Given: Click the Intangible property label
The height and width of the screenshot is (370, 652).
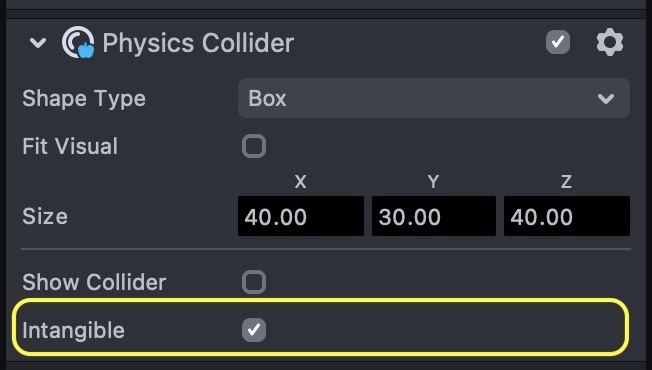Looking at the screenshot, I should pos(74,331).
